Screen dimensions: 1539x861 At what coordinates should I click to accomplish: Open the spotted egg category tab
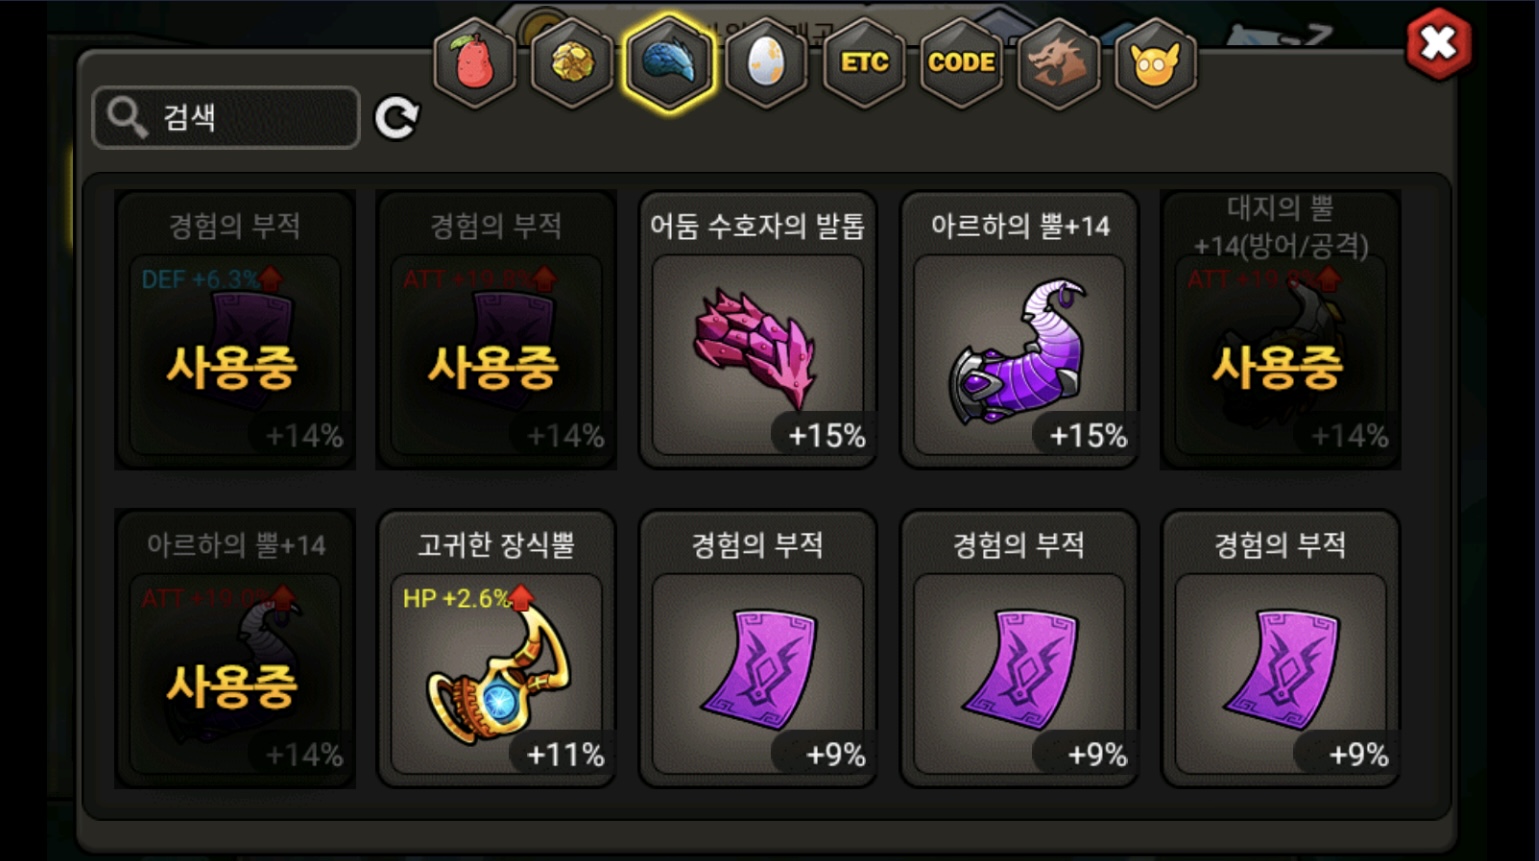coord(766,63)
